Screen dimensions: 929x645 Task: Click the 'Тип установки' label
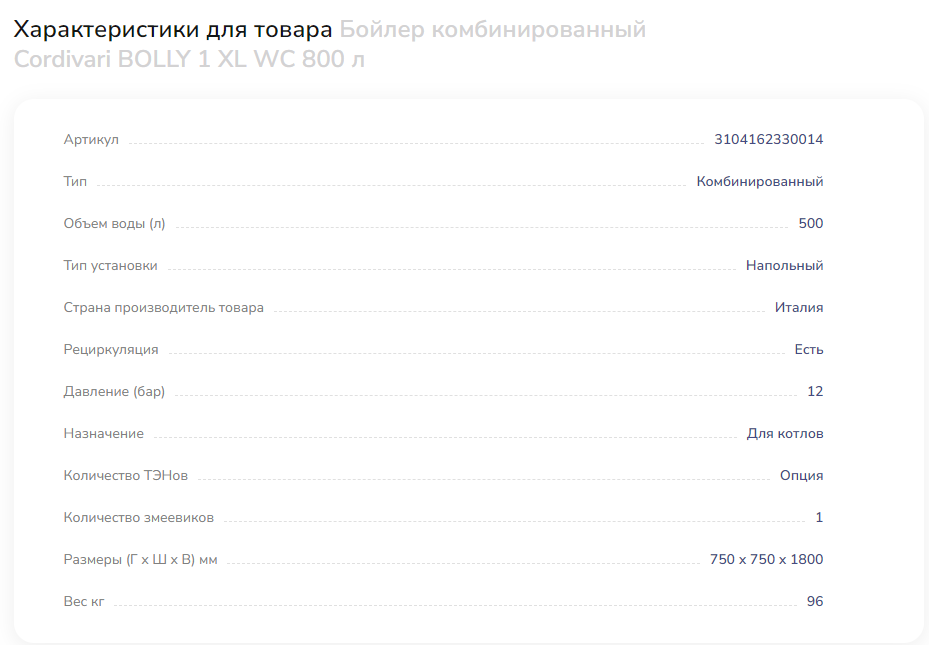pos(110,266)
